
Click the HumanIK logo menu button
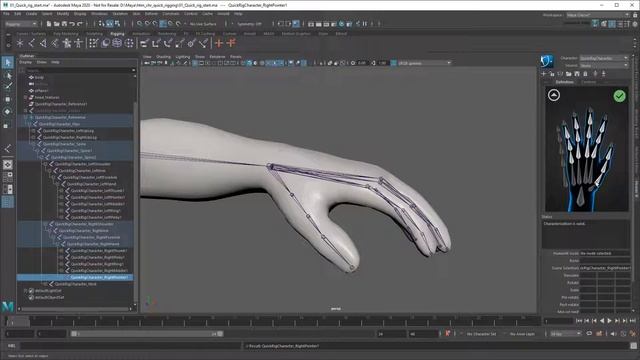click(547, 61)
